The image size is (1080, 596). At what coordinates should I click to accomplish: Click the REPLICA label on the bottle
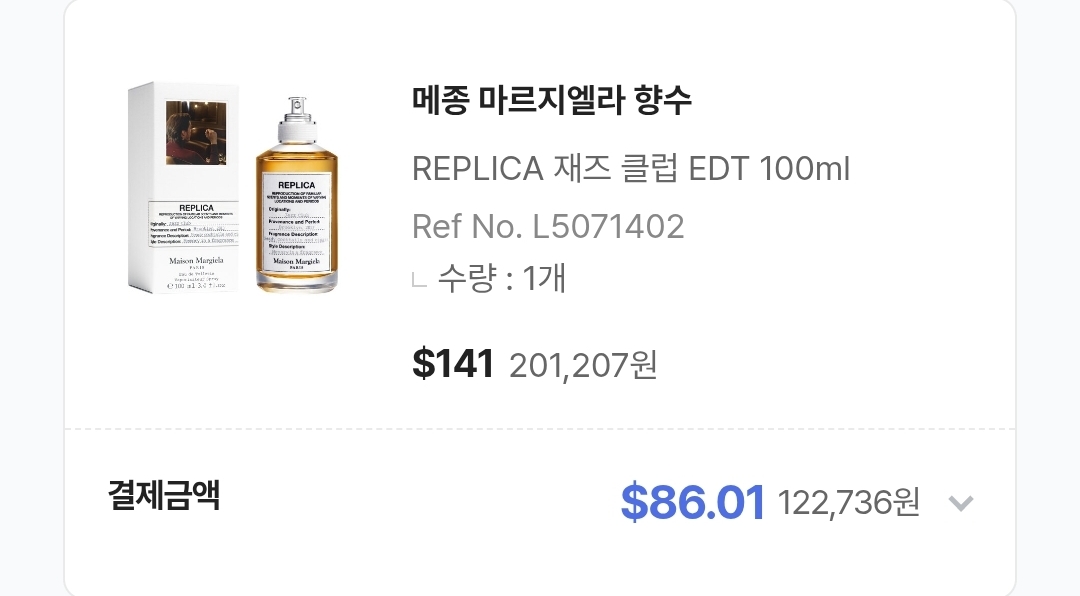coord(297,187)
